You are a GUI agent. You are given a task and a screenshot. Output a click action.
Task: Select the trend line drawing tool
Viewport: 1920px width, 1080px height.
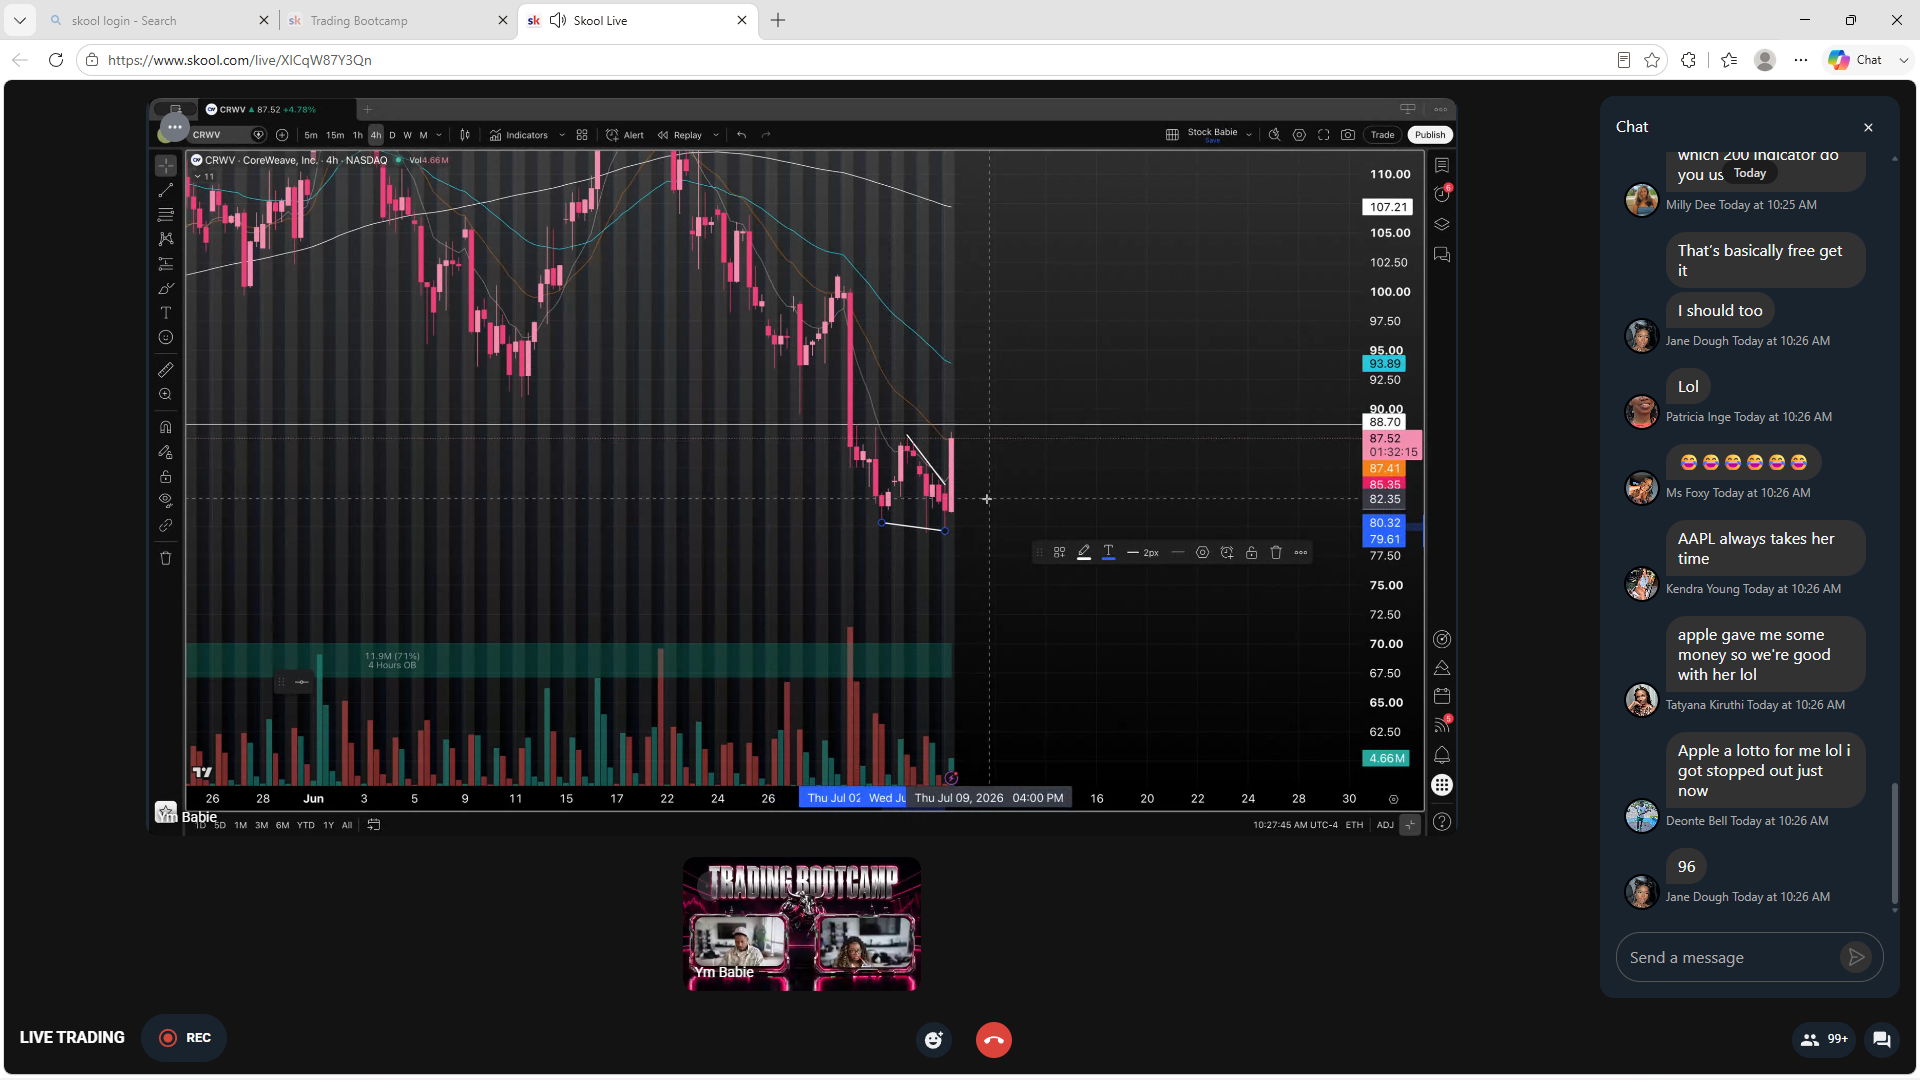[166, 190]
